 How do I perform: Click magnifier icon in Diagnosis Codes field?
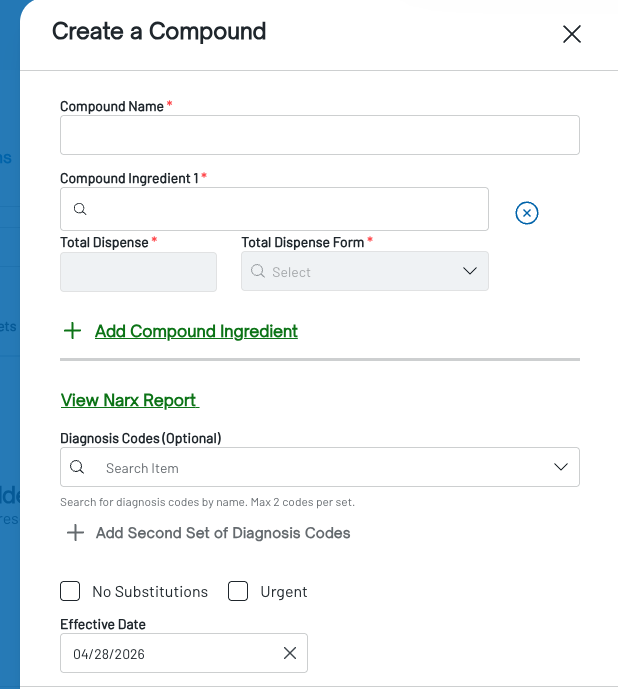[x=77, y=467]
